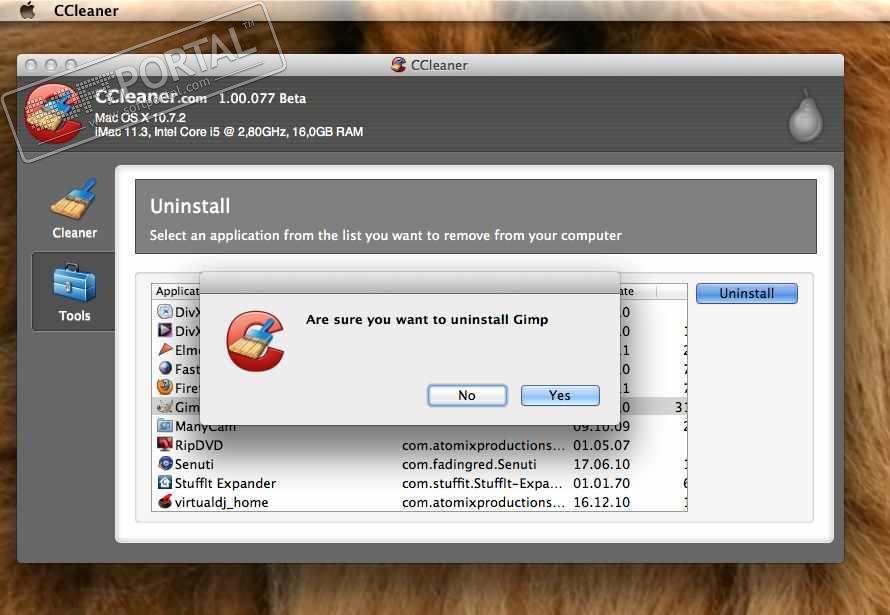Switch to the Cleaner section
The width and height of the screenshot is (890, 615).
[74, 208]
